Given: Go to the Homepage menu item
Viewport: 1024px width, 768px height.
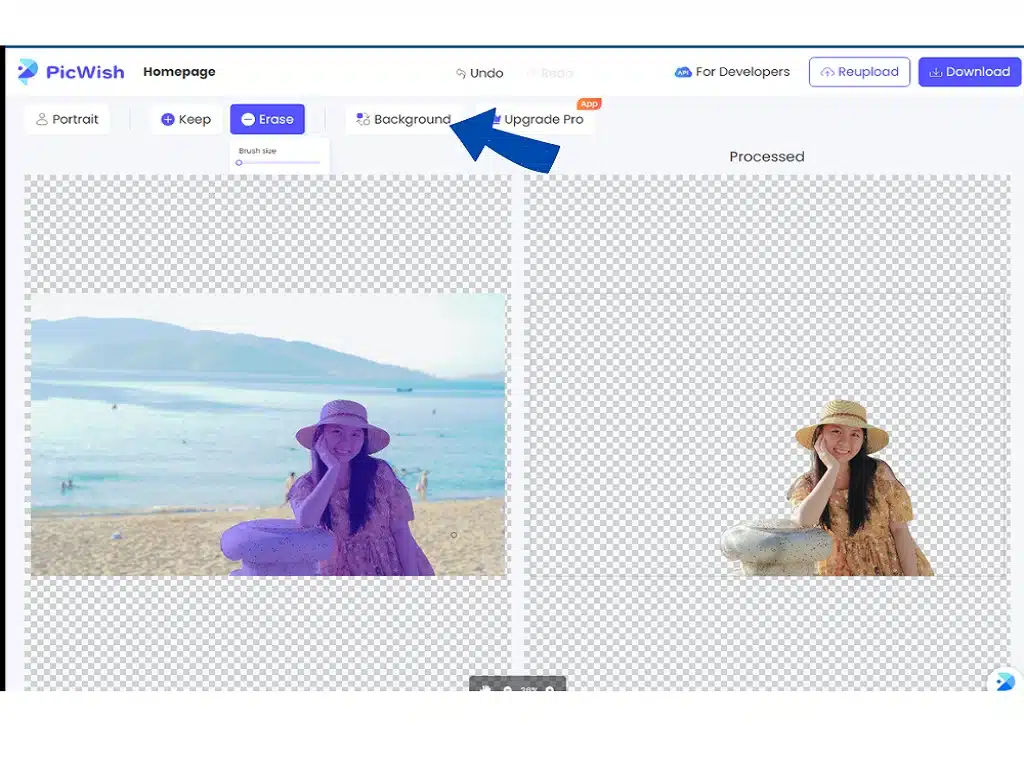Looking at the screenshot, I should 179,71.
